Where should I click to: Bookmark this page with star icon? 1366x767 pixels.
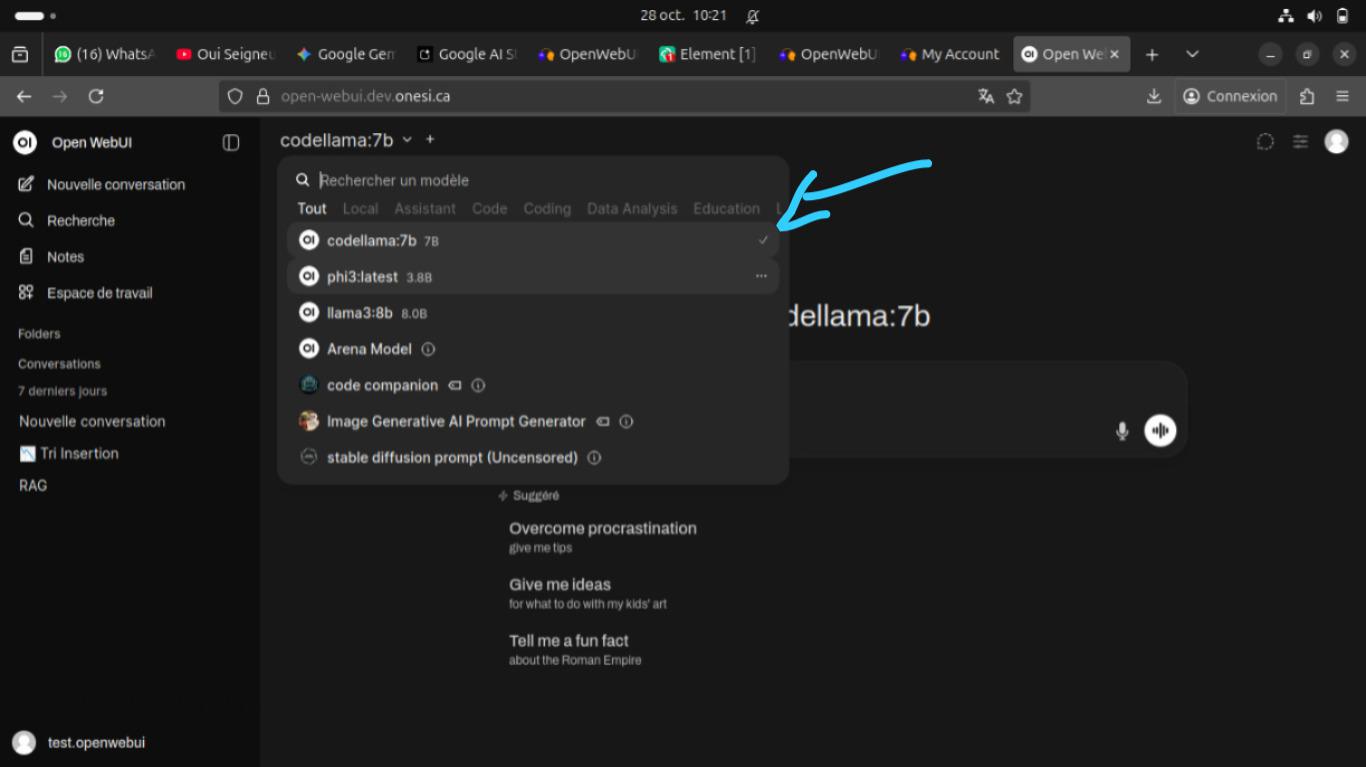click(1014, 96)
